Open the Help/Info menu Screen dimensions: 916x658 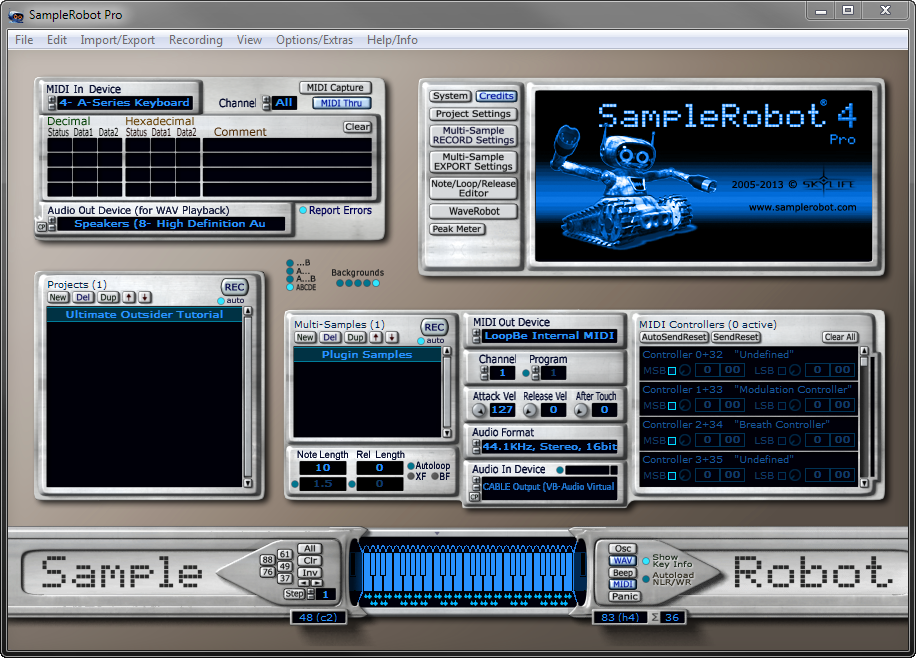click(x=392, y=40)
